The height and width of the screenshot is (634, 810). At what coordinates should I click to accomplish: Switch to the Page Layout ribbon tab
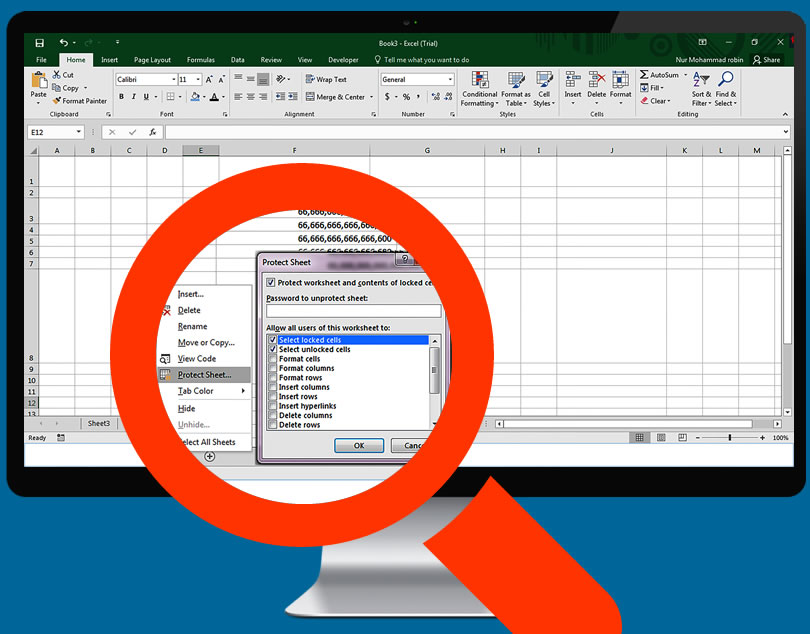tap(152, 60)
